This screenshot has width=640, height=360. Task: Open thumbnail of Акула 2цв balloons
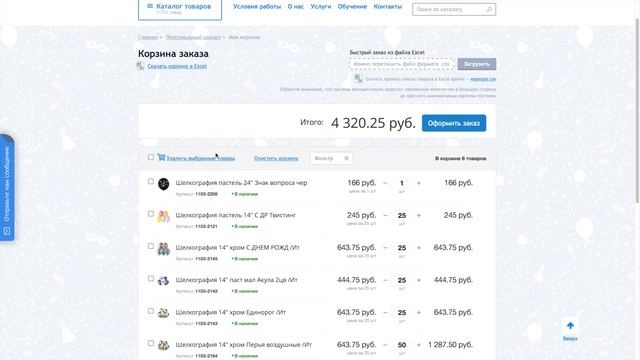(x=164, y=281)
